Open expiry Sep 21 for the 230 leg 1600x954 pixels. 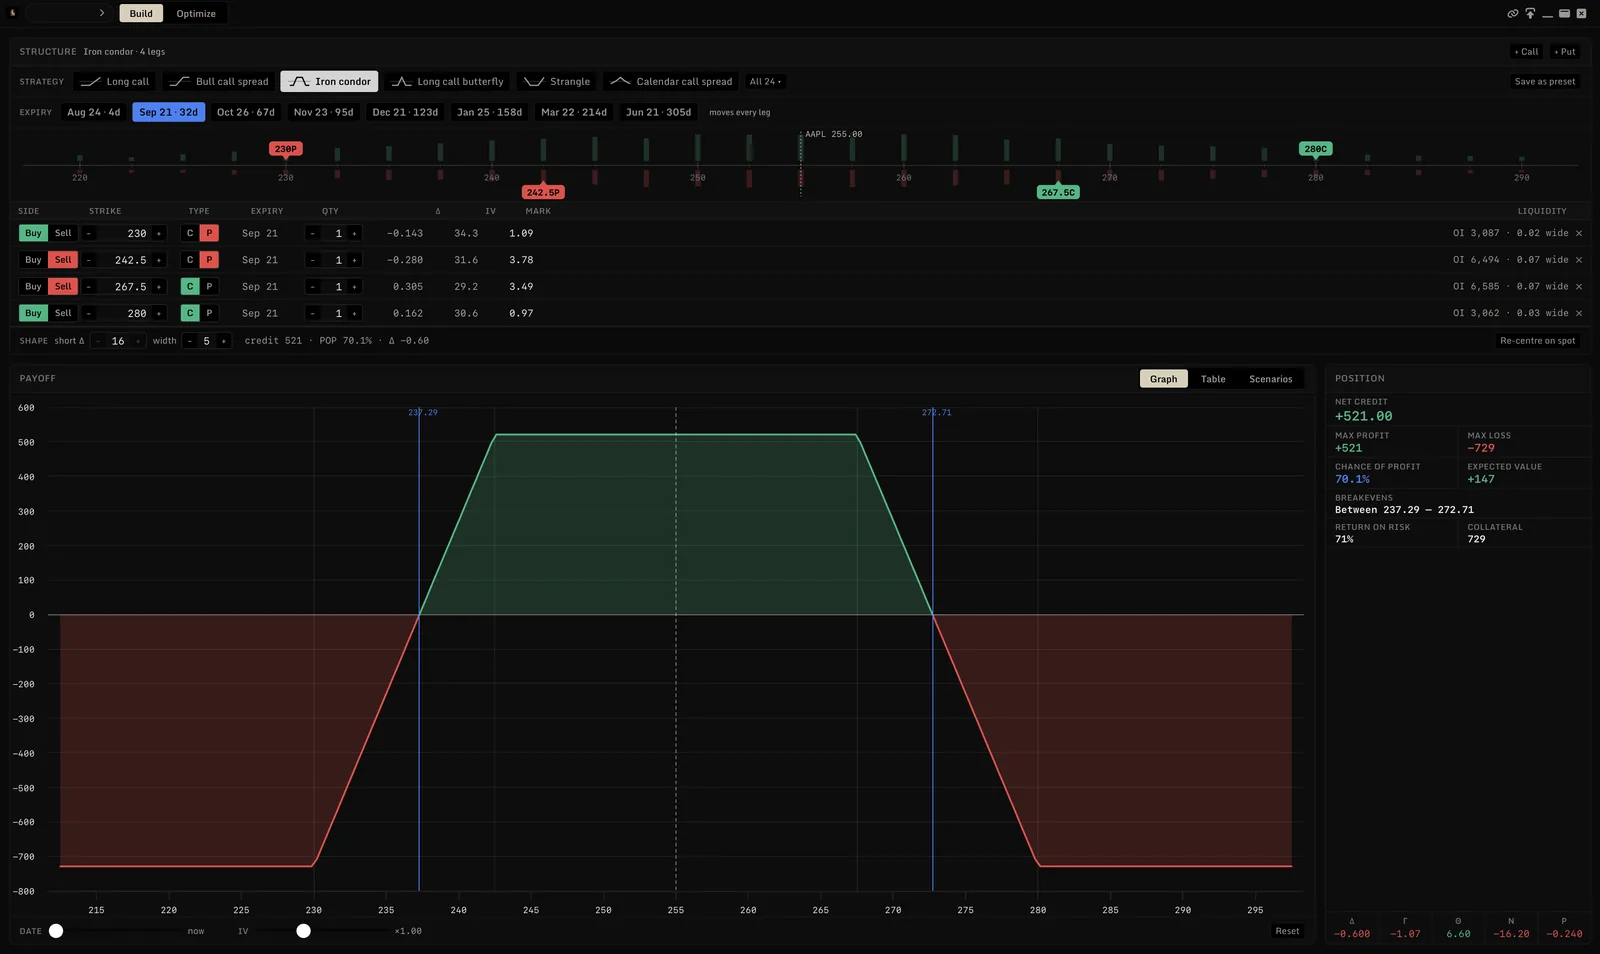point(260,233)
